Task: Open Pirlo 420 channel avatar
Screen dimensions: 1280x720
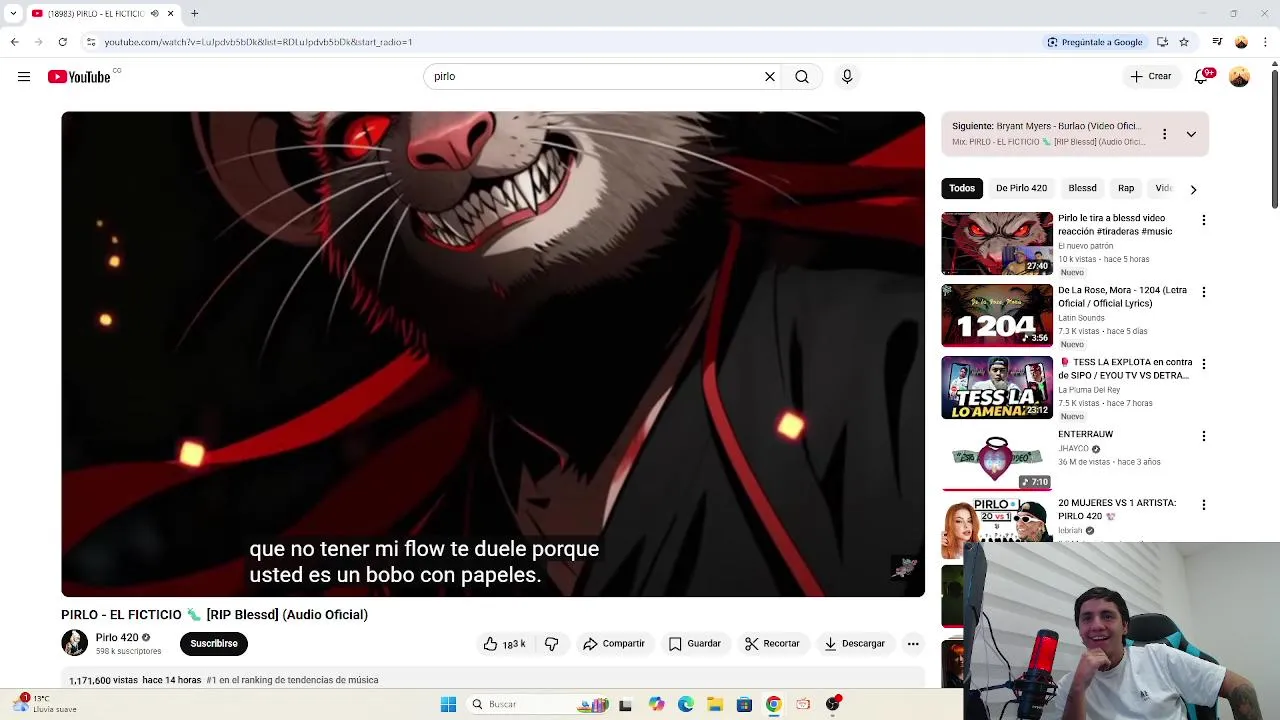Action: coord(75,643)
